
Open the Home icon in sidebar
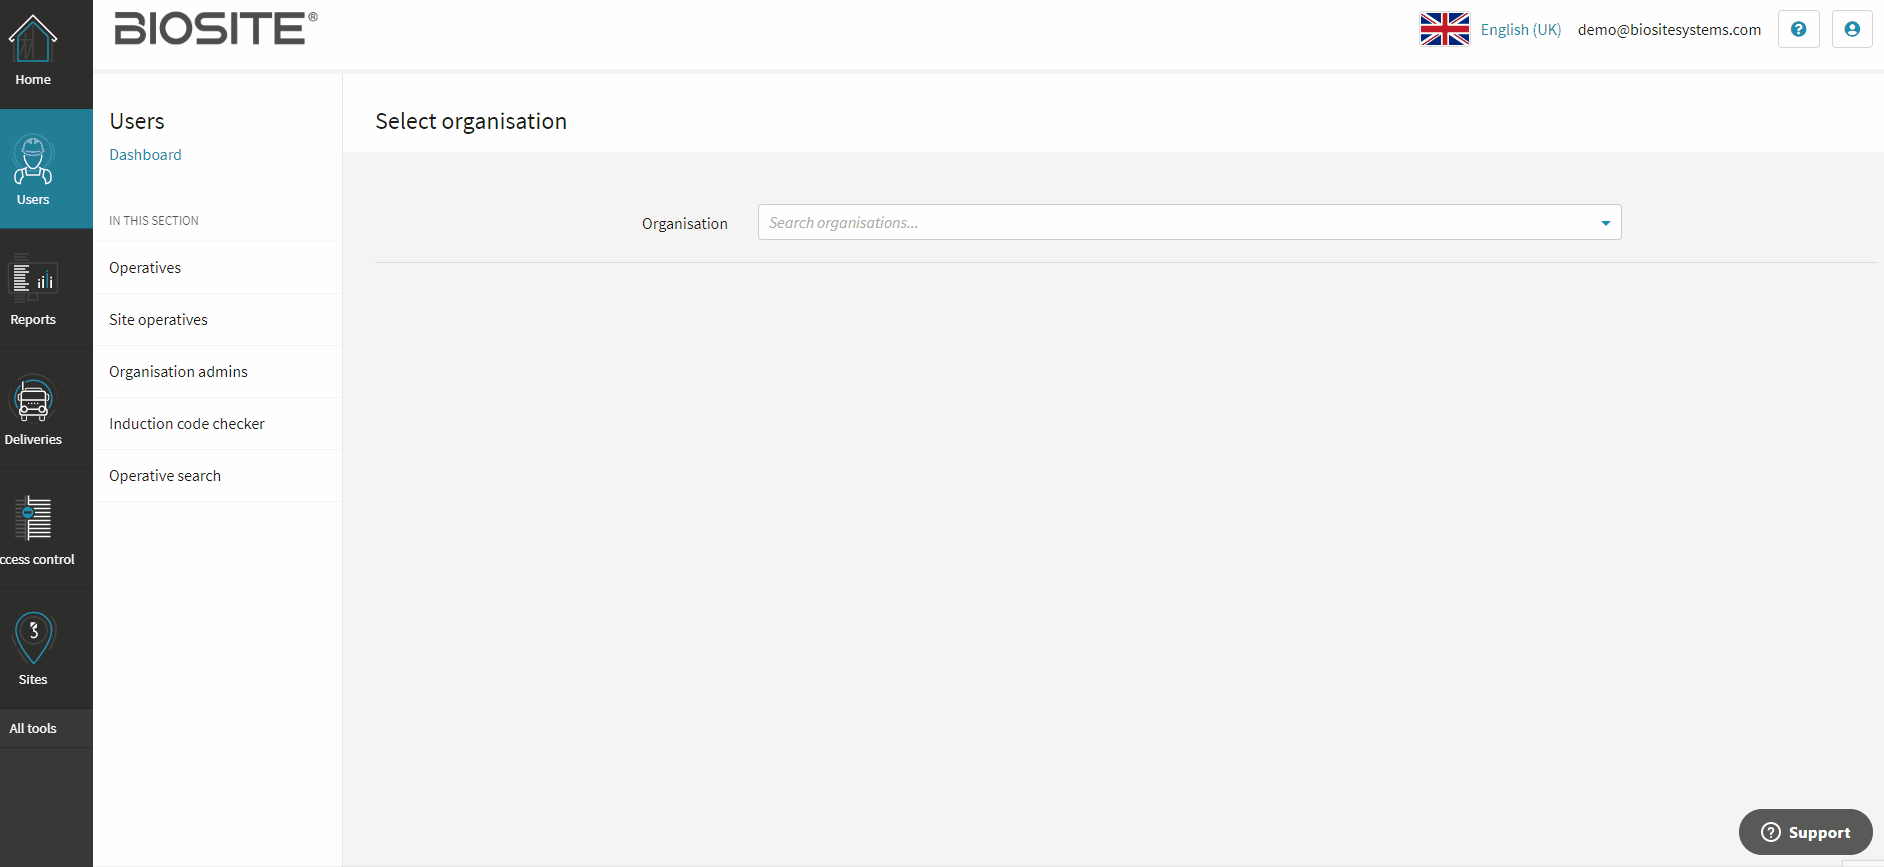[33, 39]
